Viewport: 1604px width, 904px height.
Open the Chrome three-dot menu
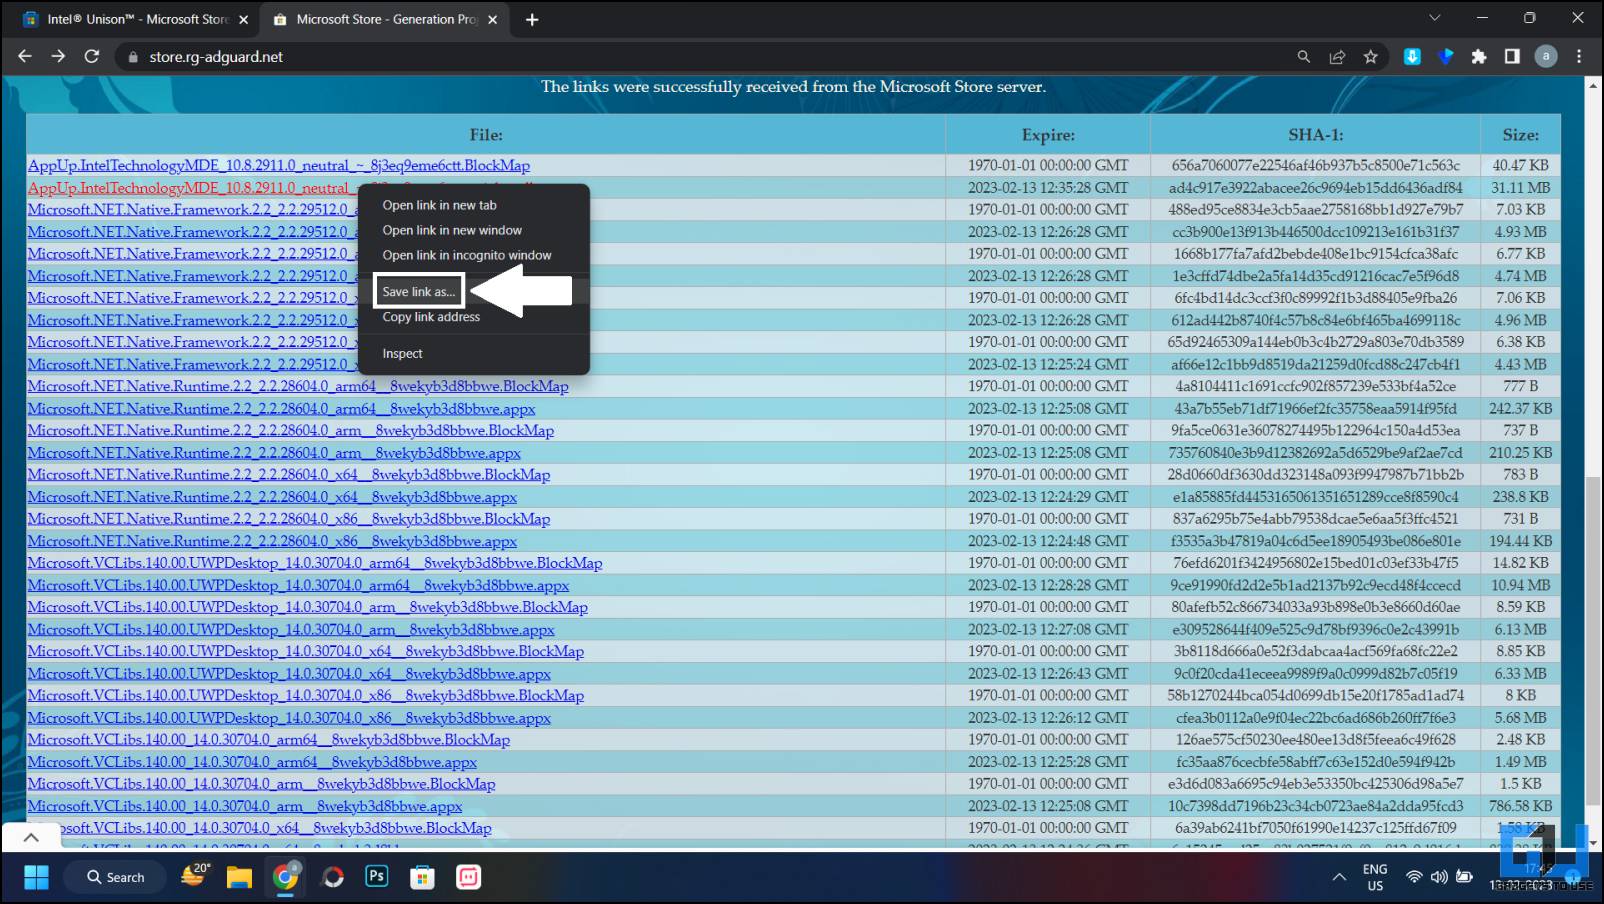[x=1579, y=57]
